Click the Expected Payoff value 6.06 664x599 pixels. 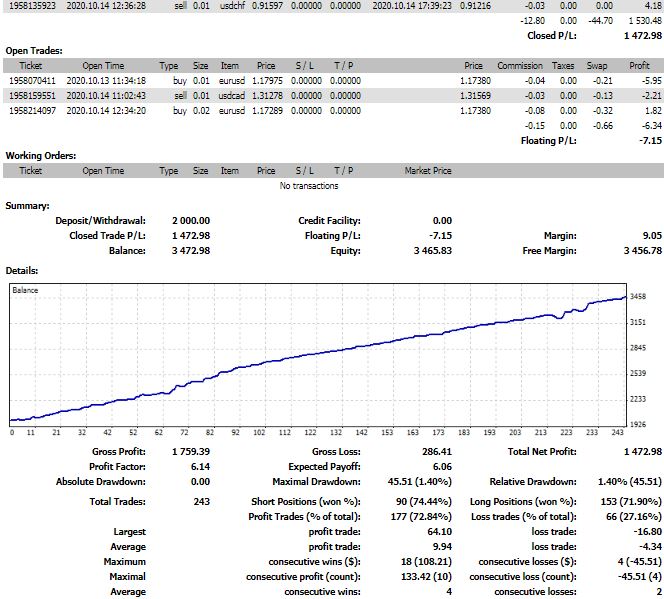coord(443,467)
